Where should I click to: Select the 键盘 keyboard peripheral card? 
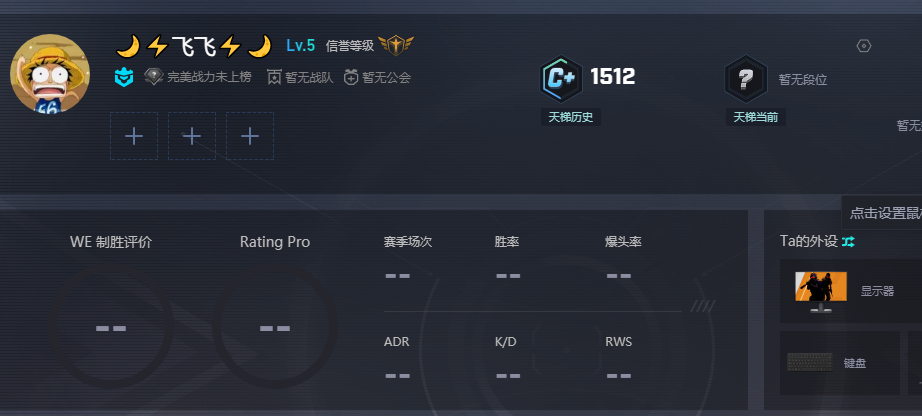(840, 363)
